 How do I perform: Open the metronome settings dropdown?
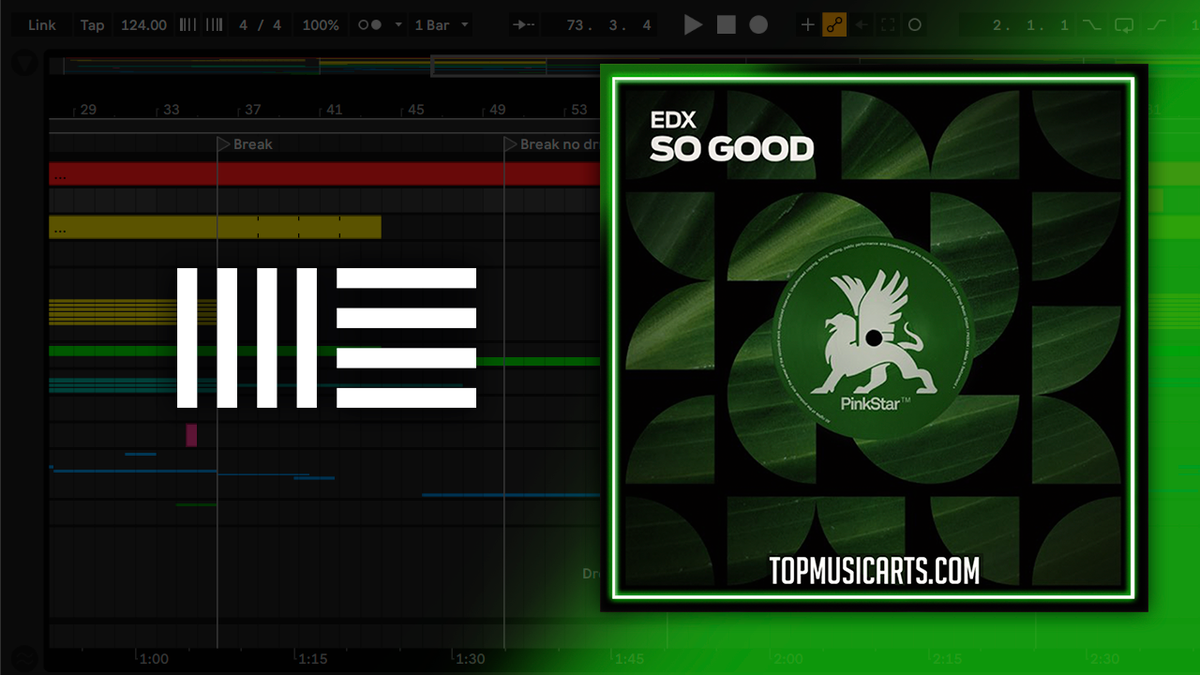(x=397, y=24)
